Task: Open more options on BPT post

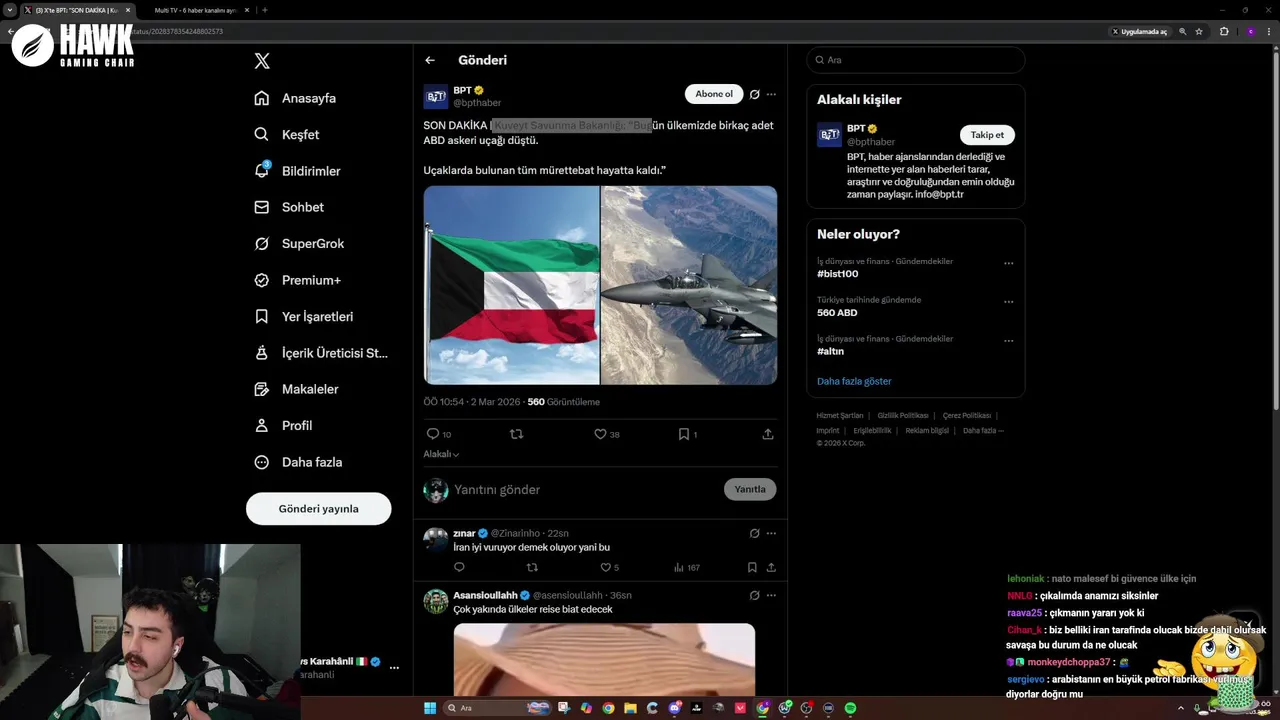Action: [771, 94]
